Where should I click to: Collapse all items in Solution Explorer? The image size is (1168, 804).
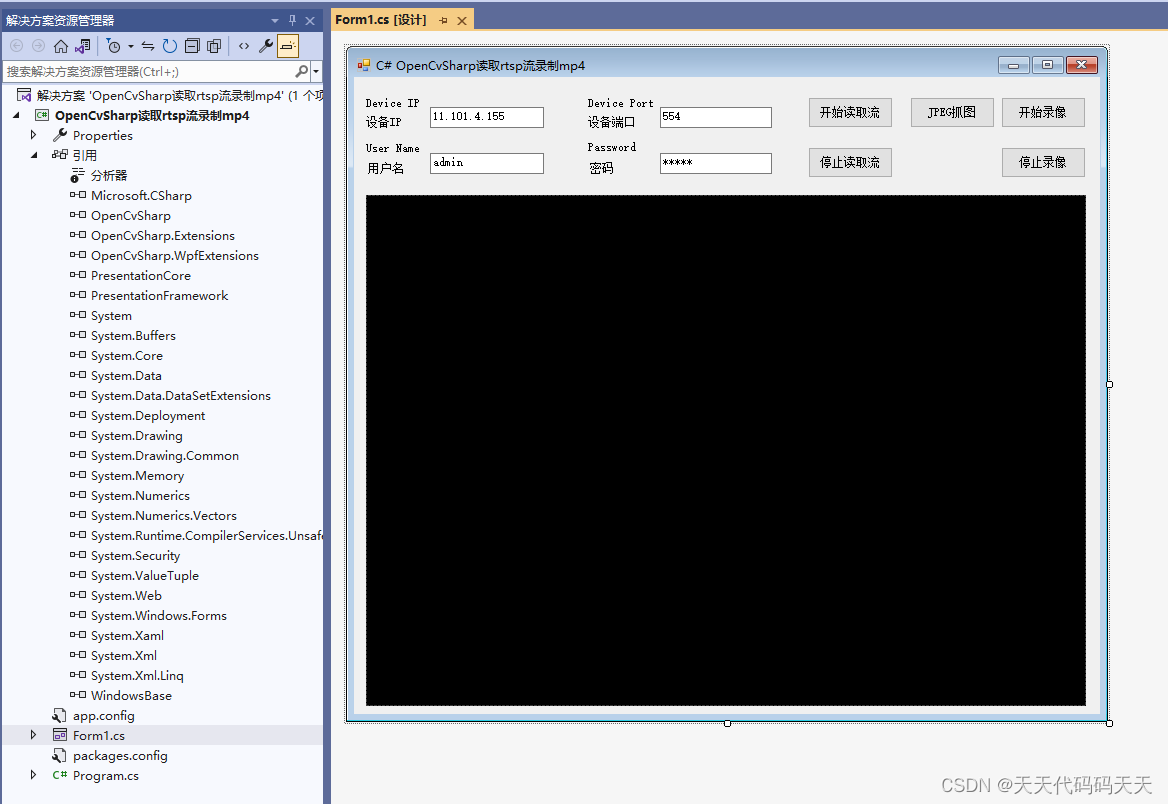tap(192, 46)
